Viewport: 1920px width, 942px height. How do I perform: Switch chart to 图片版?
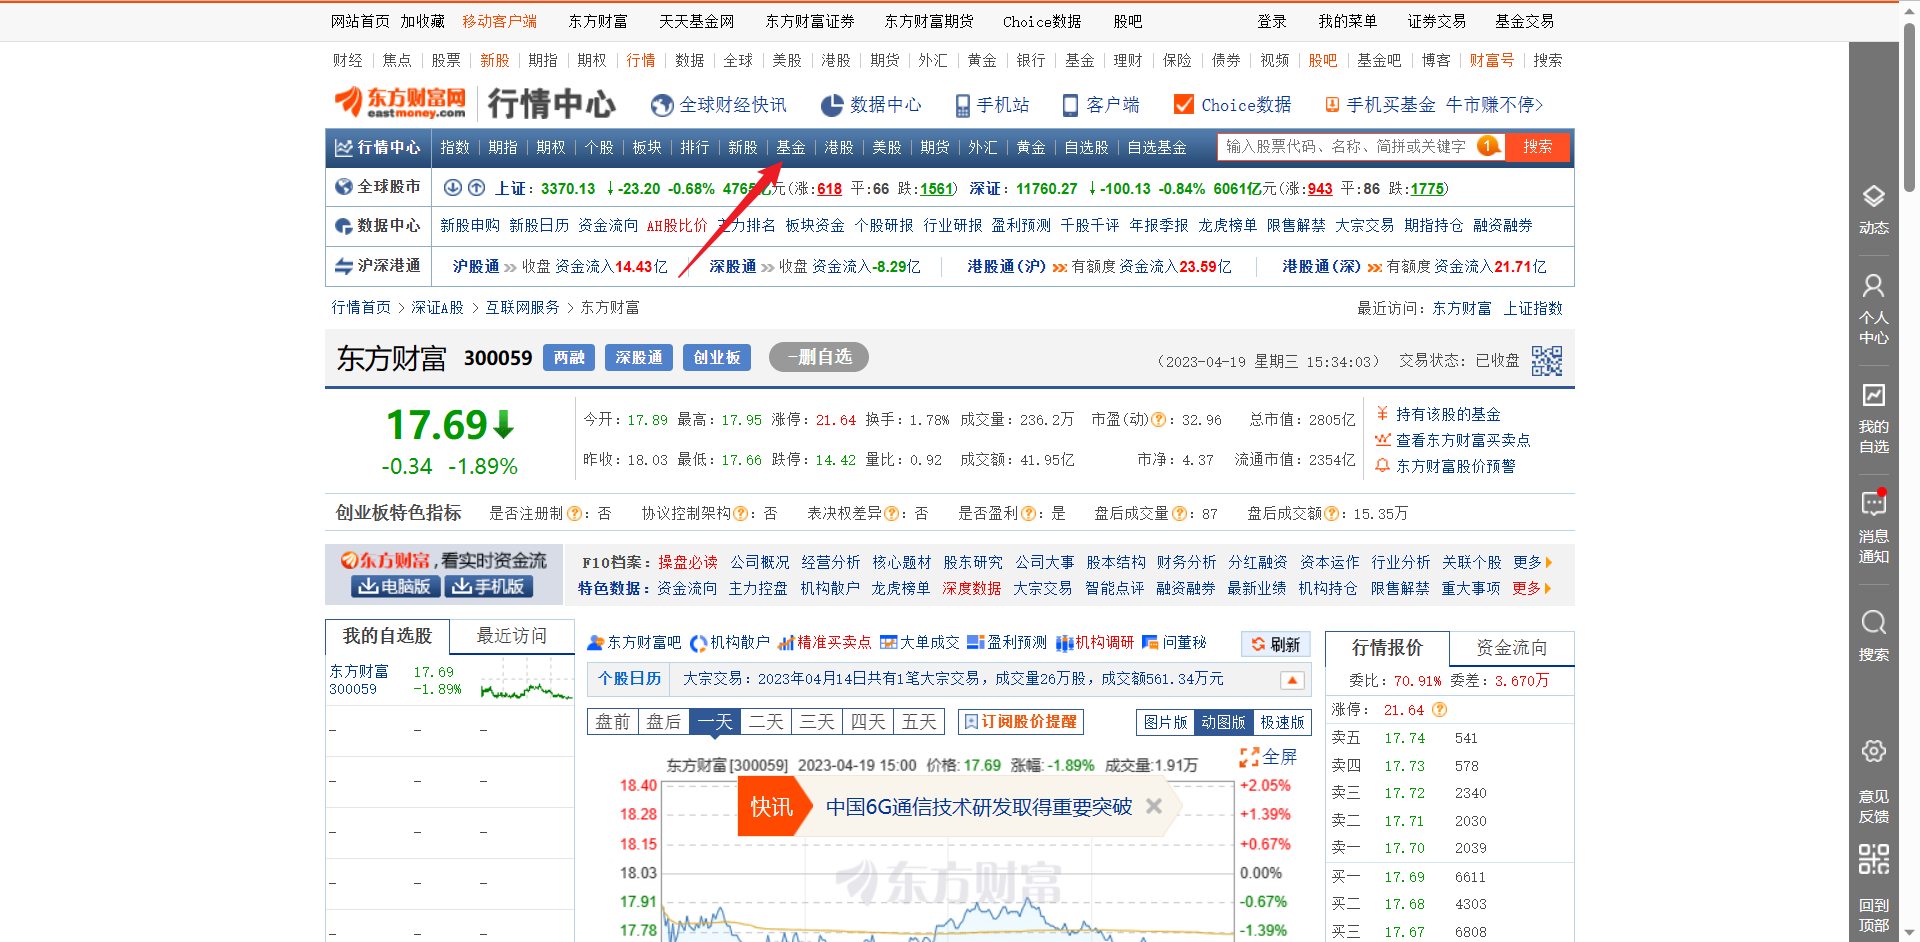tap(1166, 722)
